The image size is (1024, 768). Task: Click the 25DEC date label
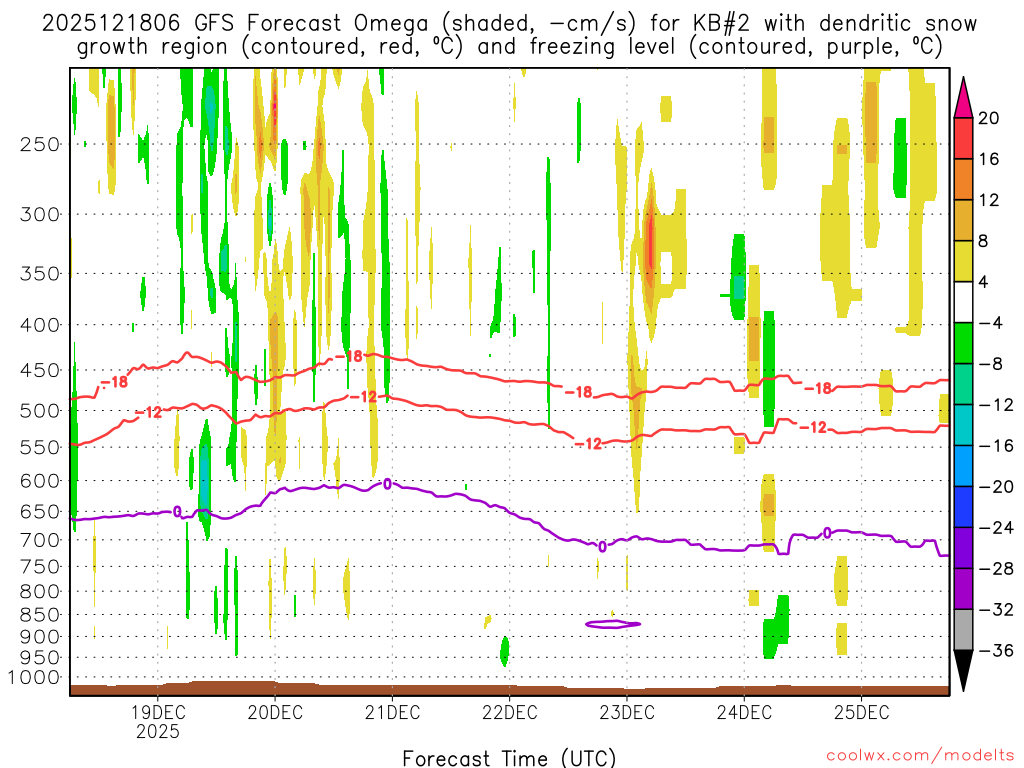pos(861,712)
